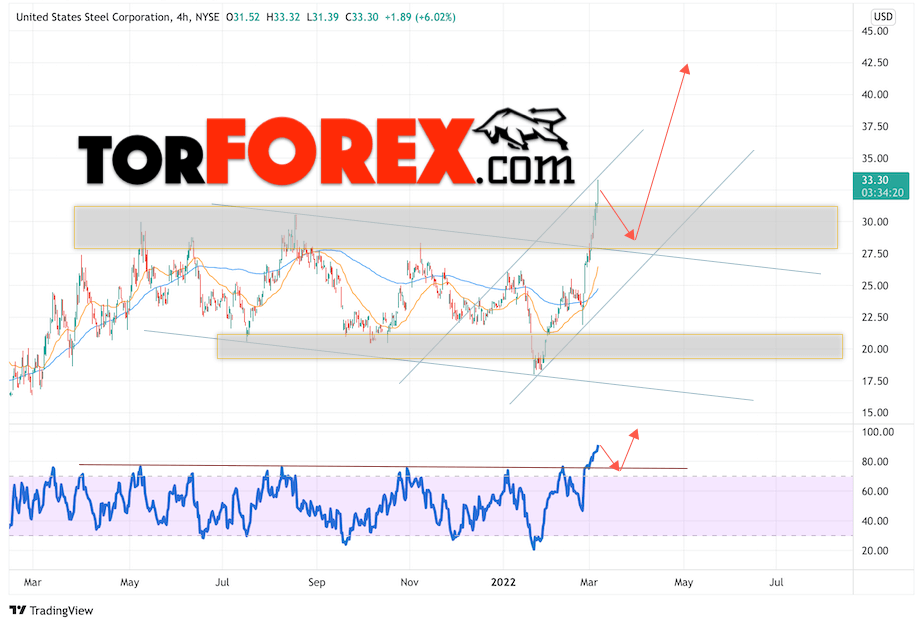Click the 40.00 RSI axis label

point(875,521)
